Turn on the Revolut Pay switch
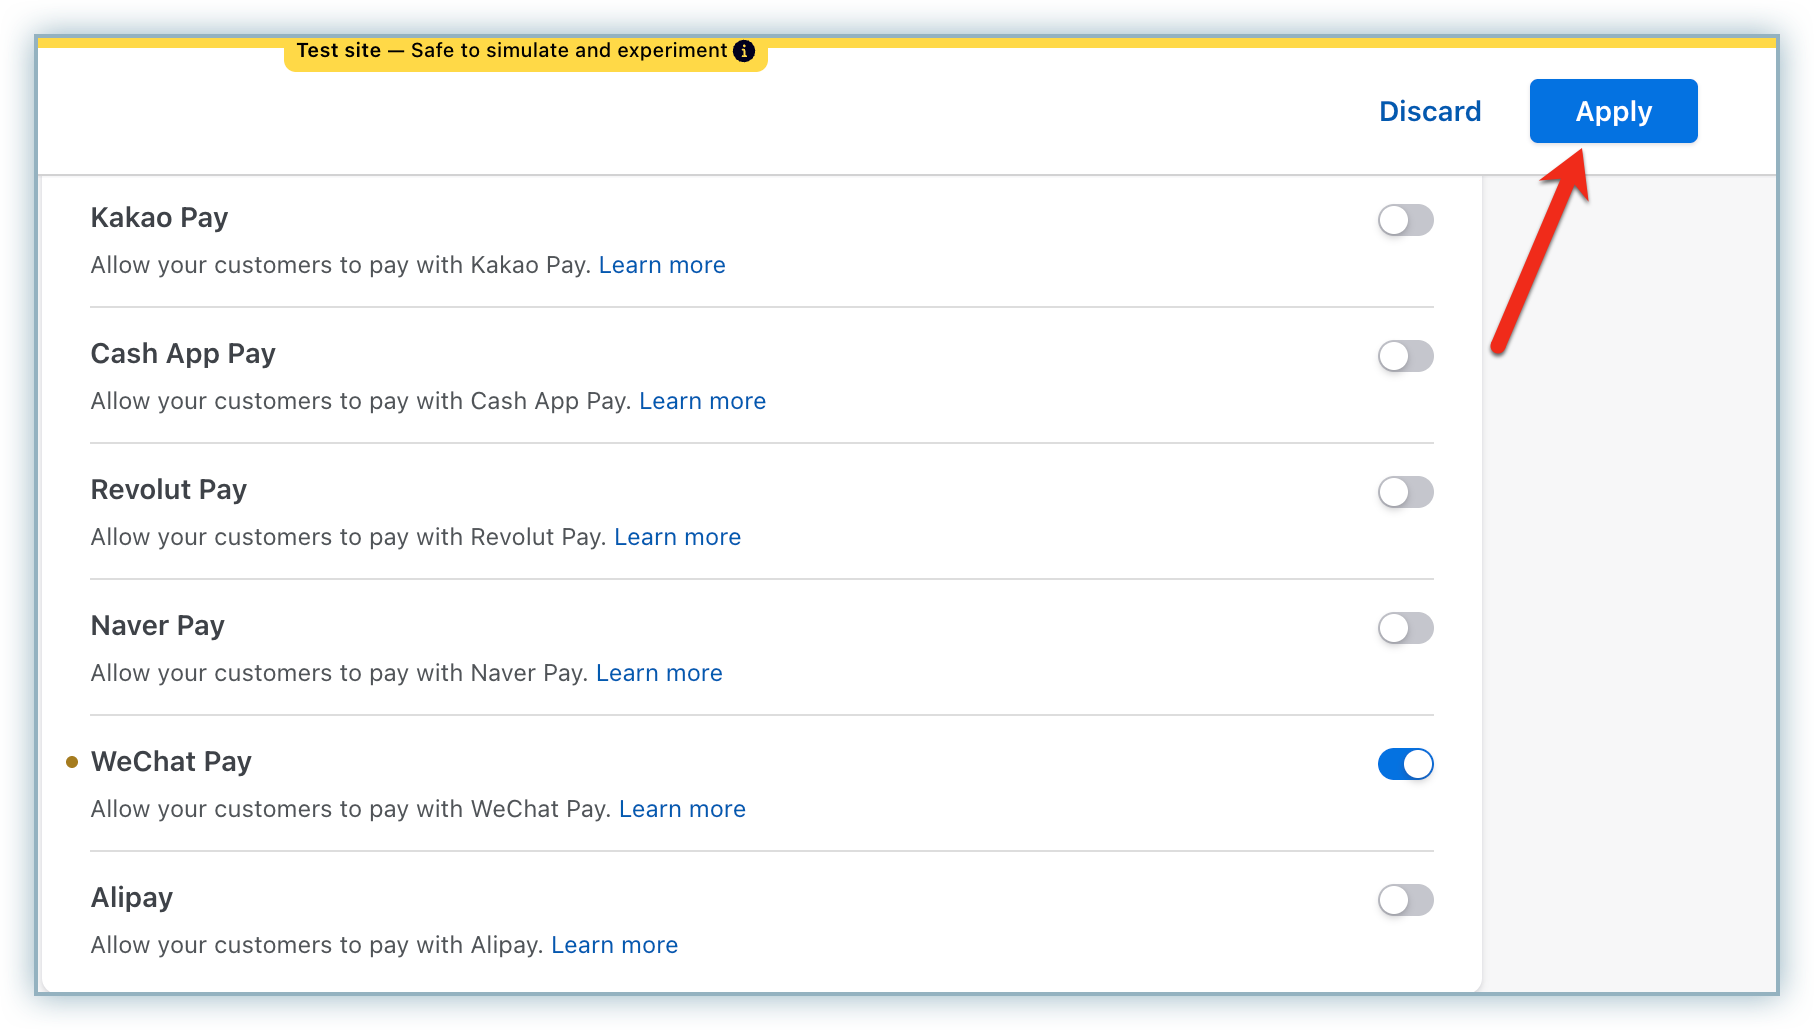Screen dimensions: 1814x1030 click(x=1405, y=492)
